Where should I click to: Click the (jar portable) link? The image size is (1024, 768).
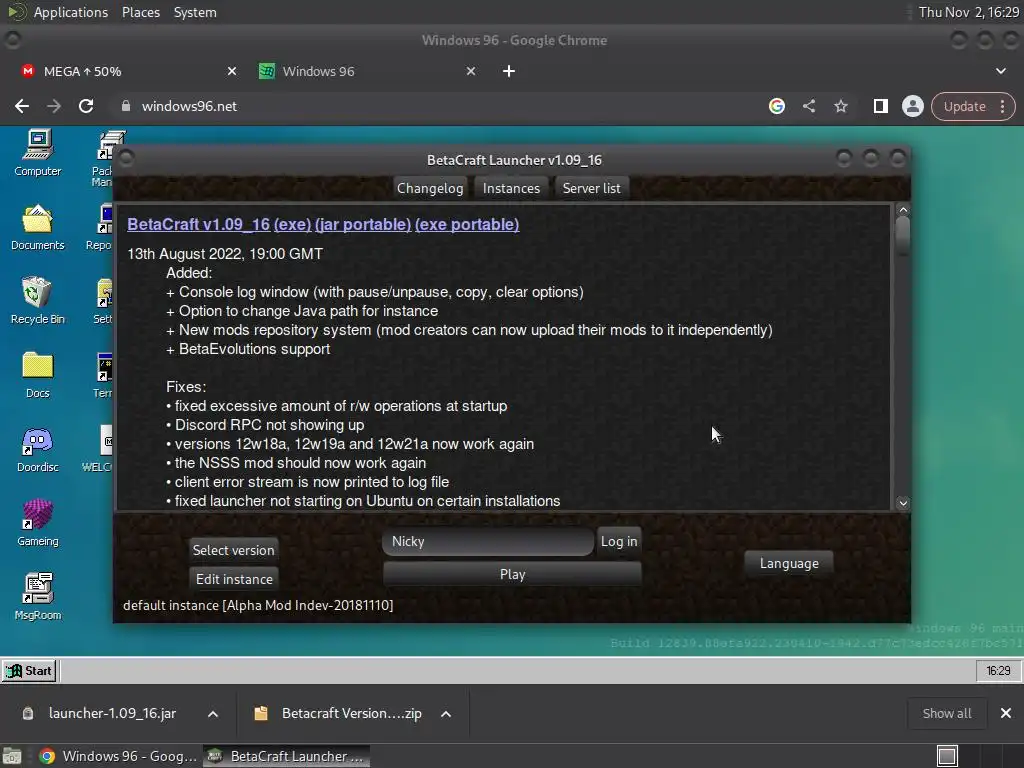point(363,224)
